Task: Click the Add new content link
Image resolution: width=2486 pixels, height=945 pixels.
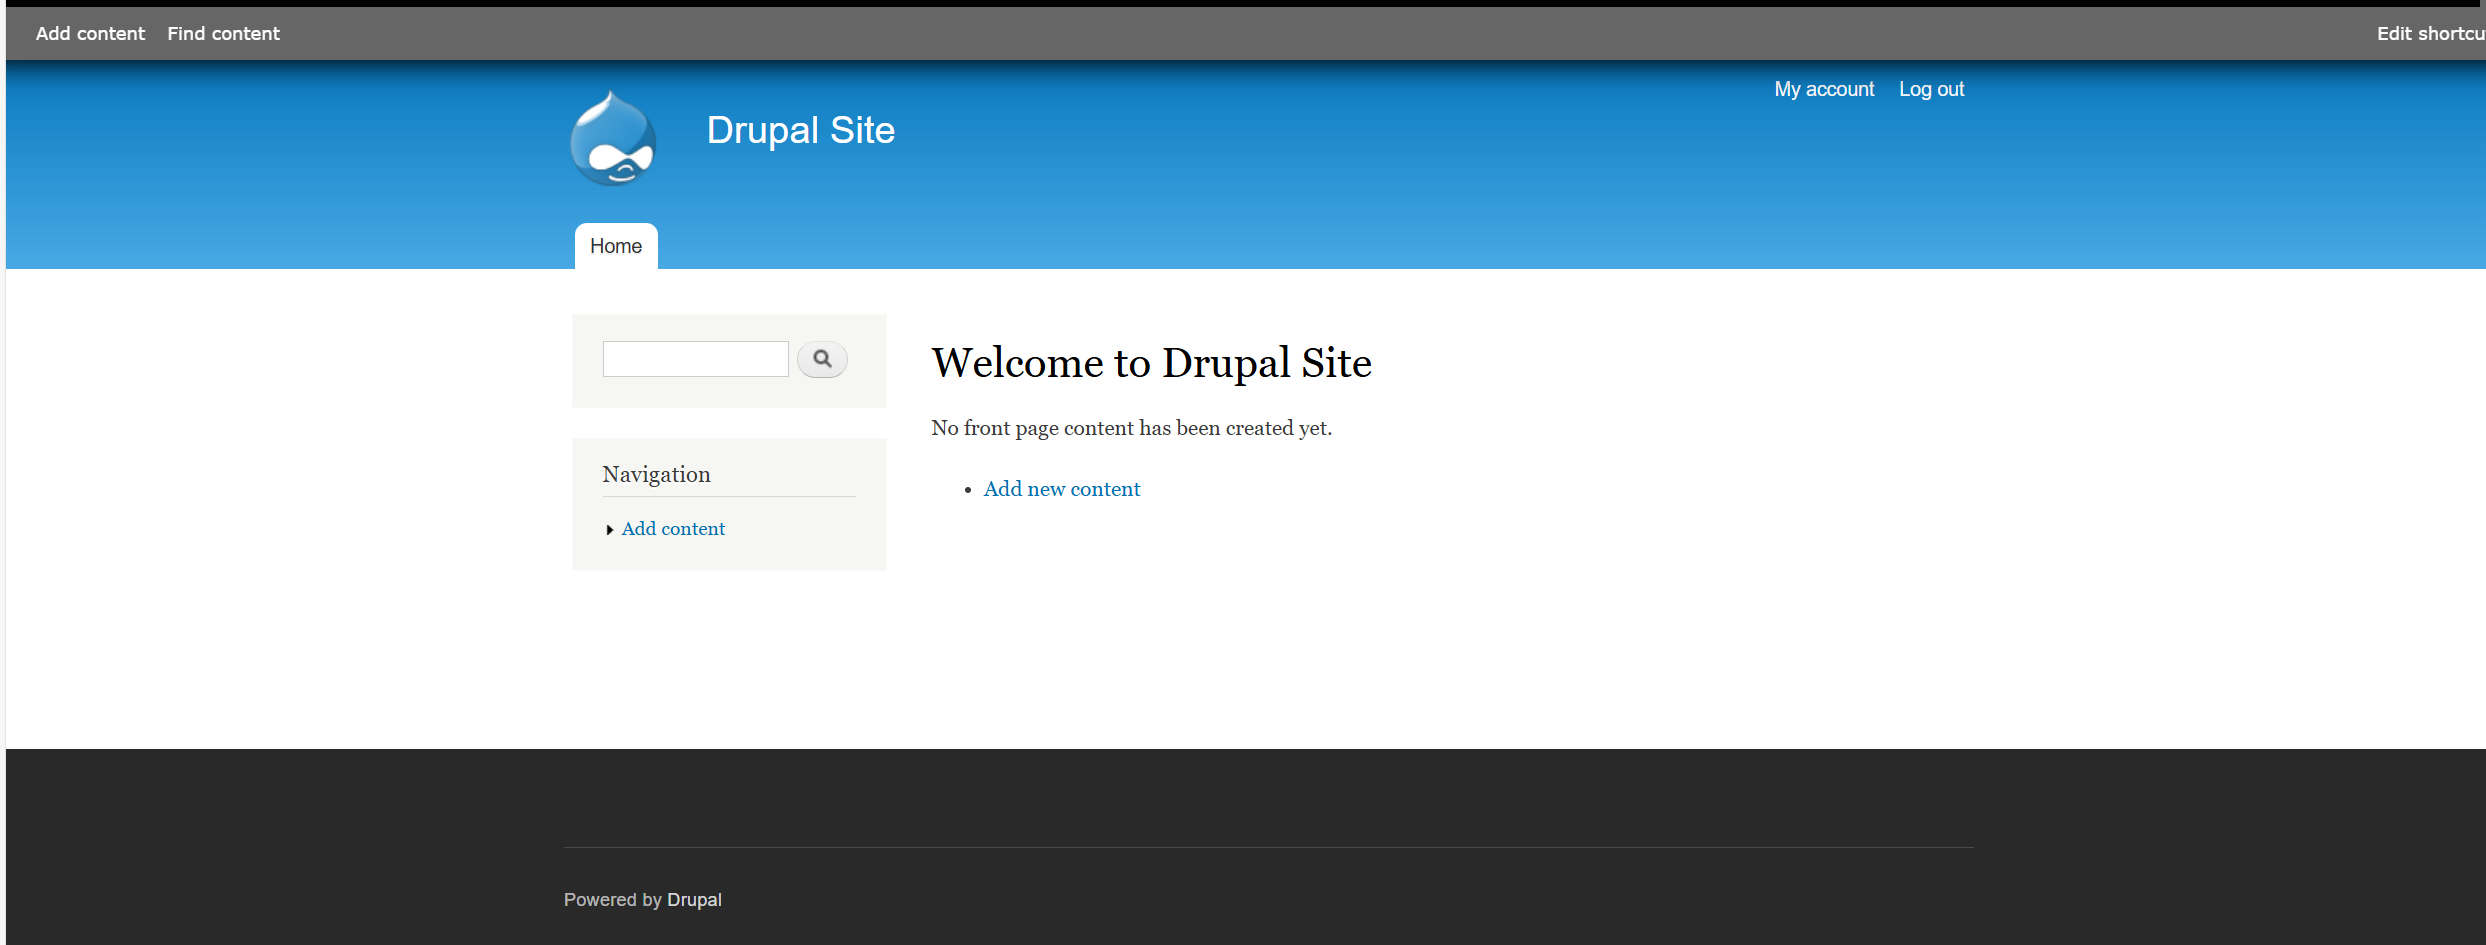Action: pyautogui.click(x=1061, y=489)
